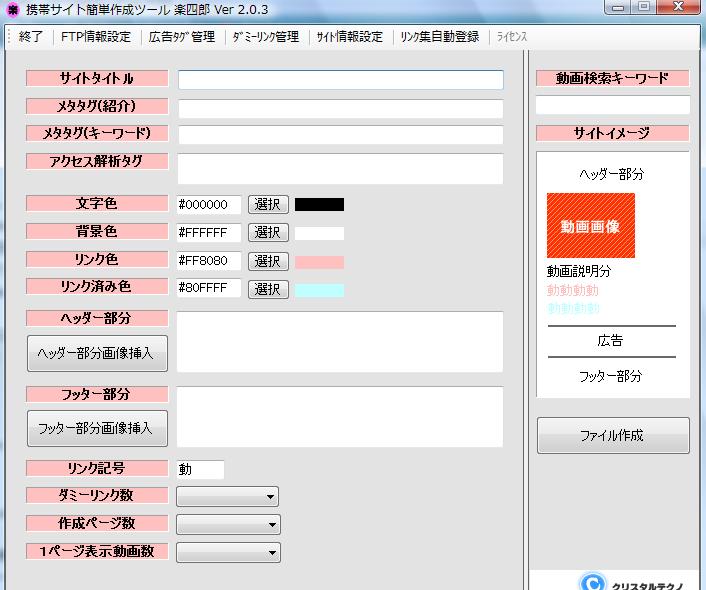Click the 広告 preview text
This screenshot has width=706, height=590.
click(611, 340)
